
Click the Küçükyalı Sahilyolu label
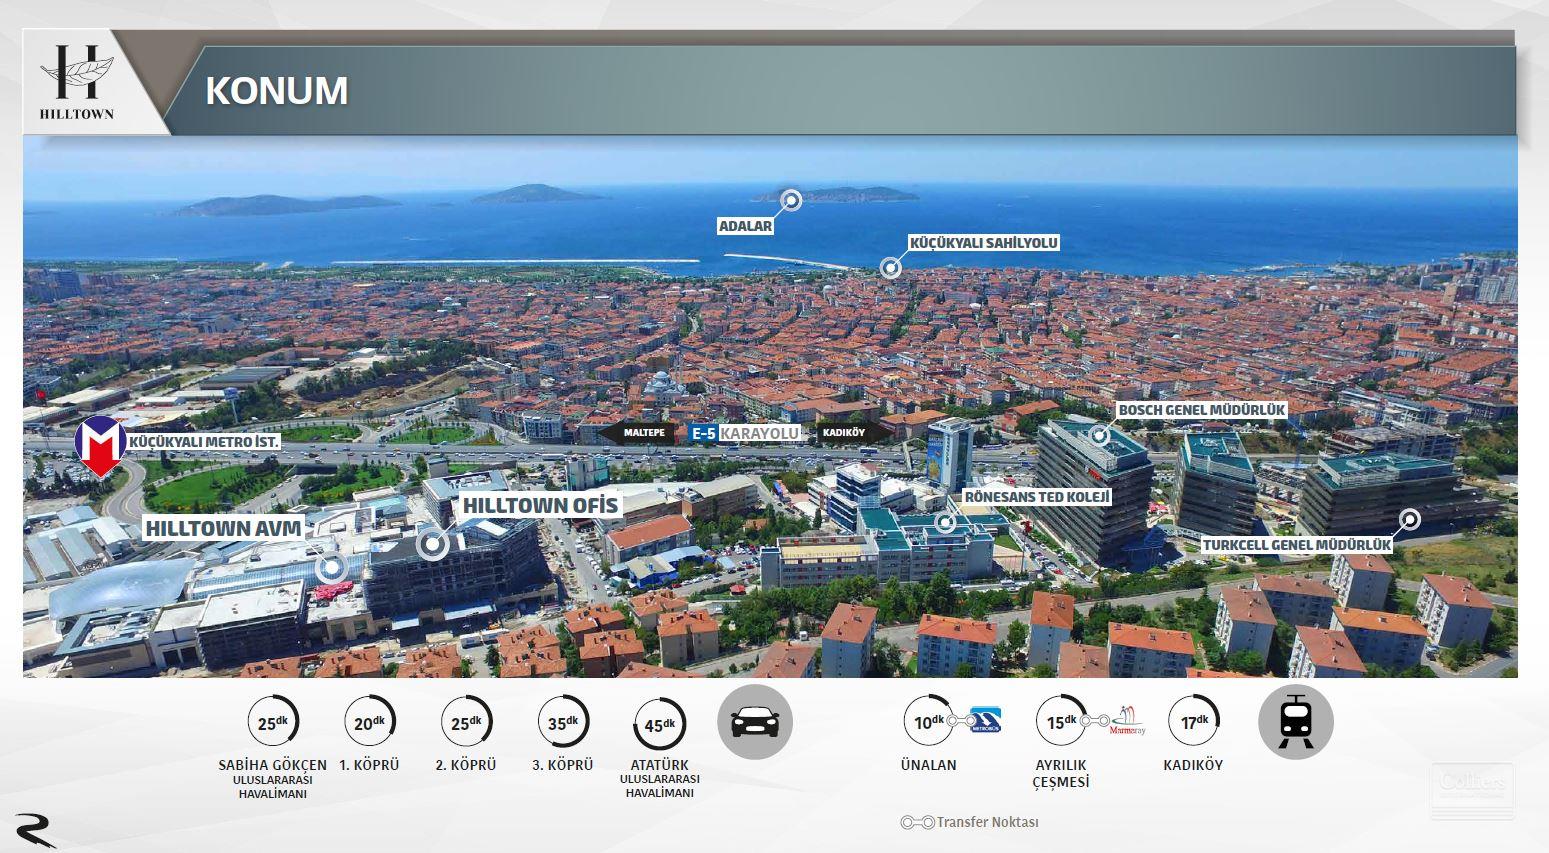click(983, 243)
